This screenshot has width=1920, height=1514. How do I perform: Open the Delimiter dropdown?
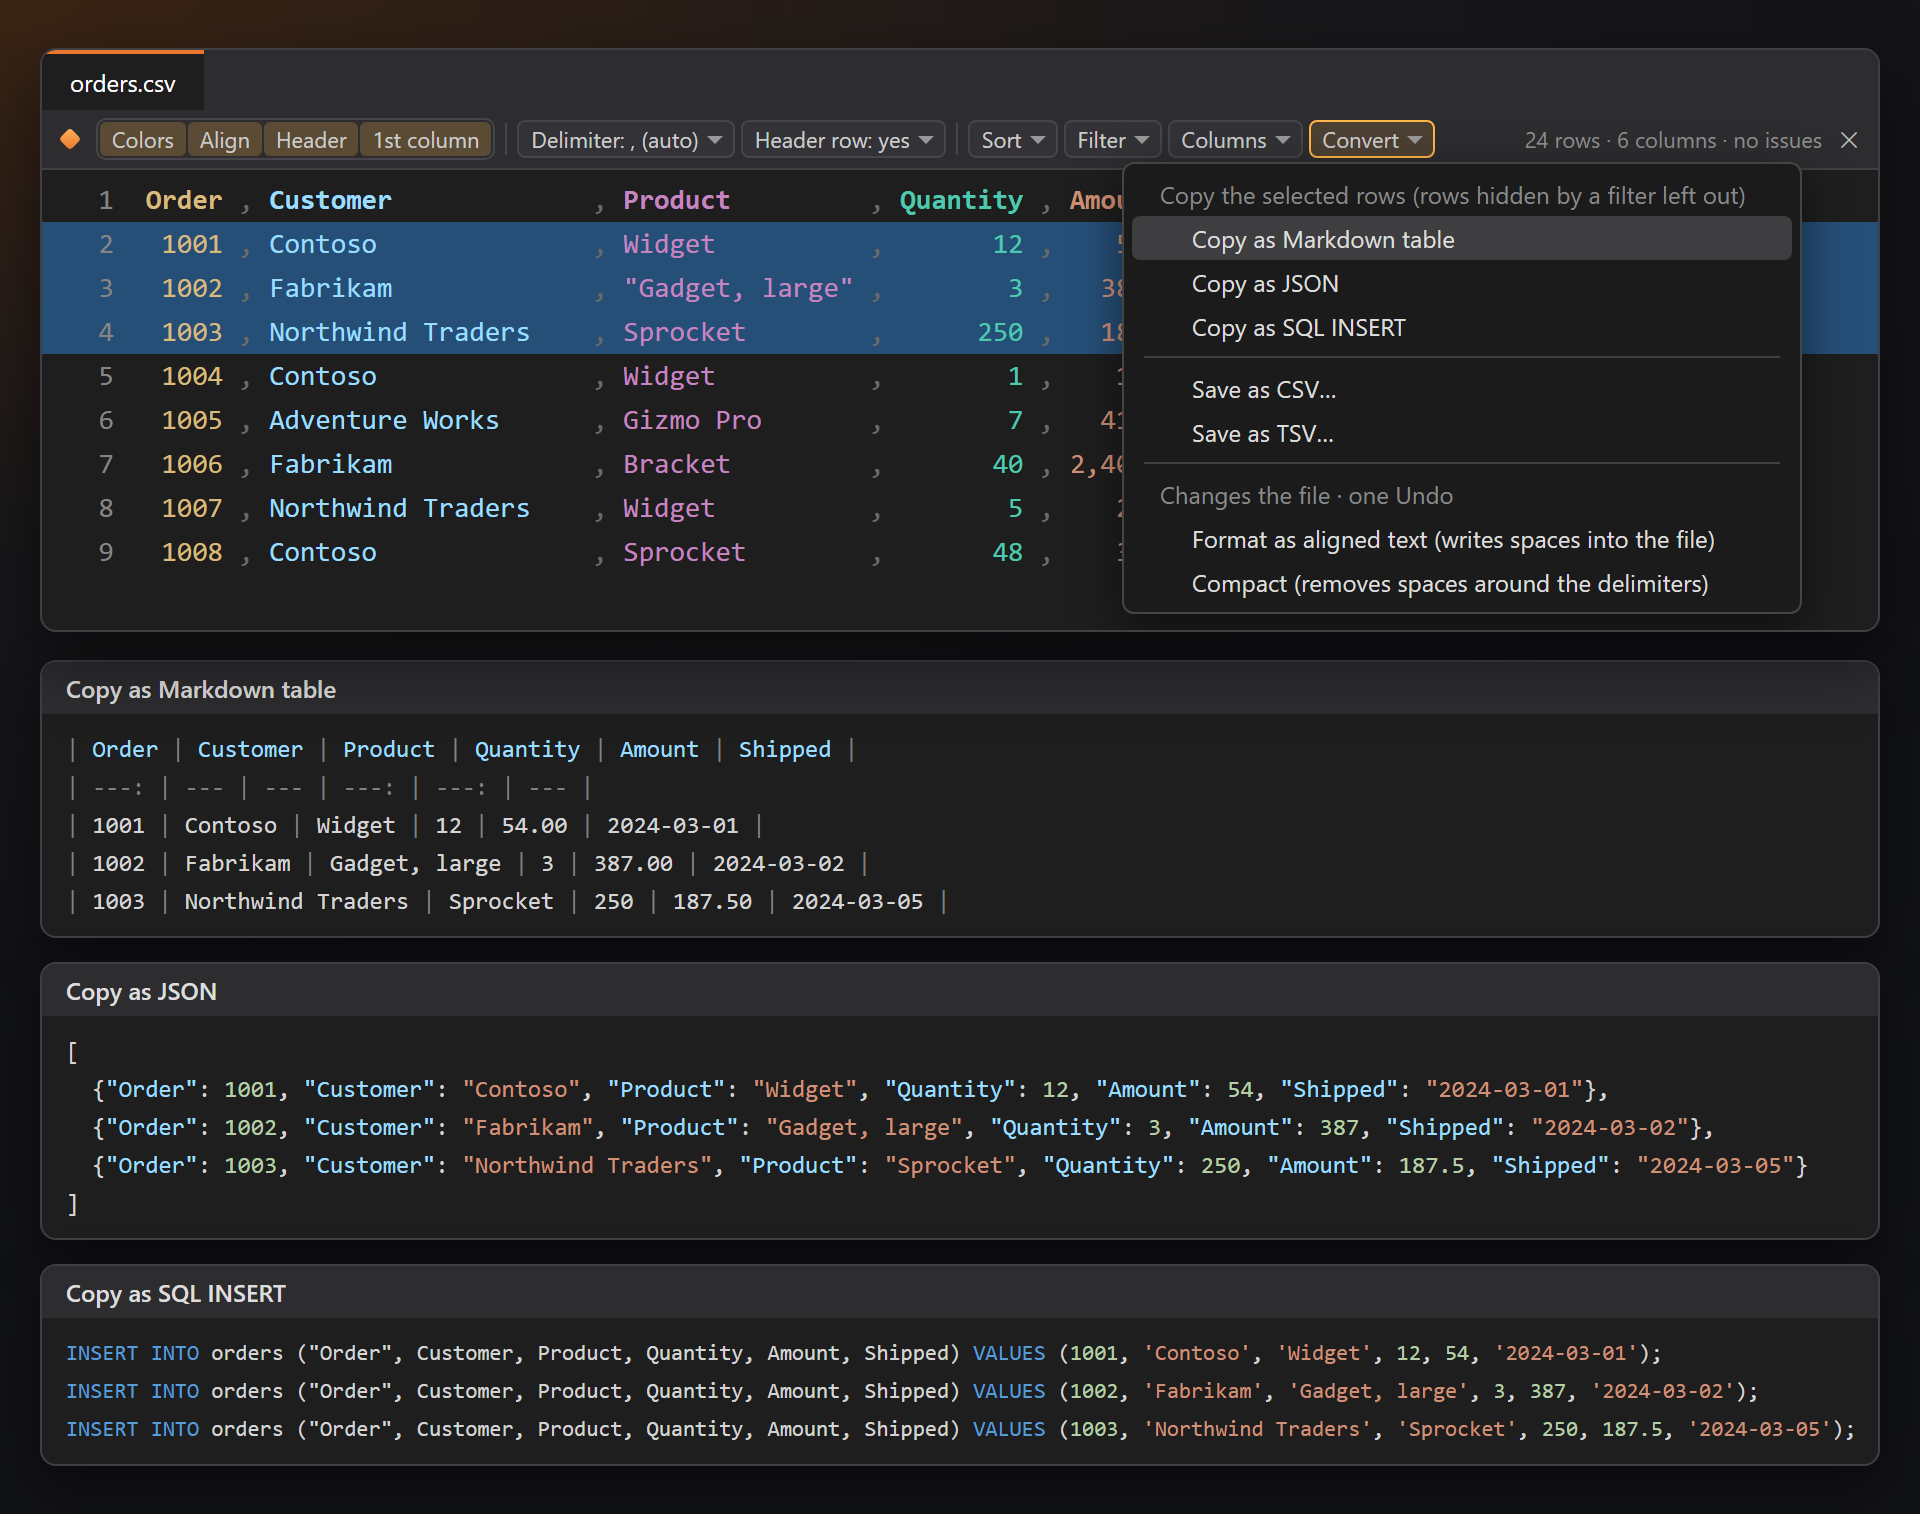[x=626, y=140]
